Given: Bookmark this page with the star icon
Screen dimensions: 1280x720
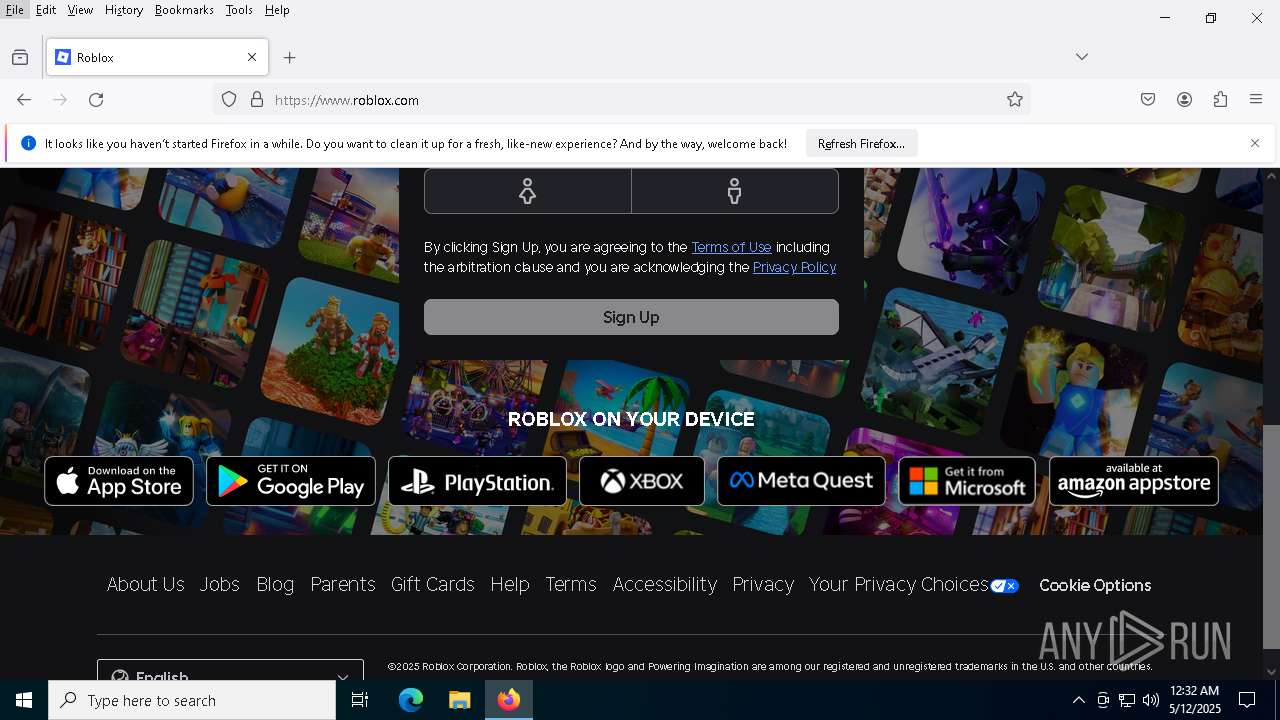Looking at the screenshot, I should coord(1015,100).
